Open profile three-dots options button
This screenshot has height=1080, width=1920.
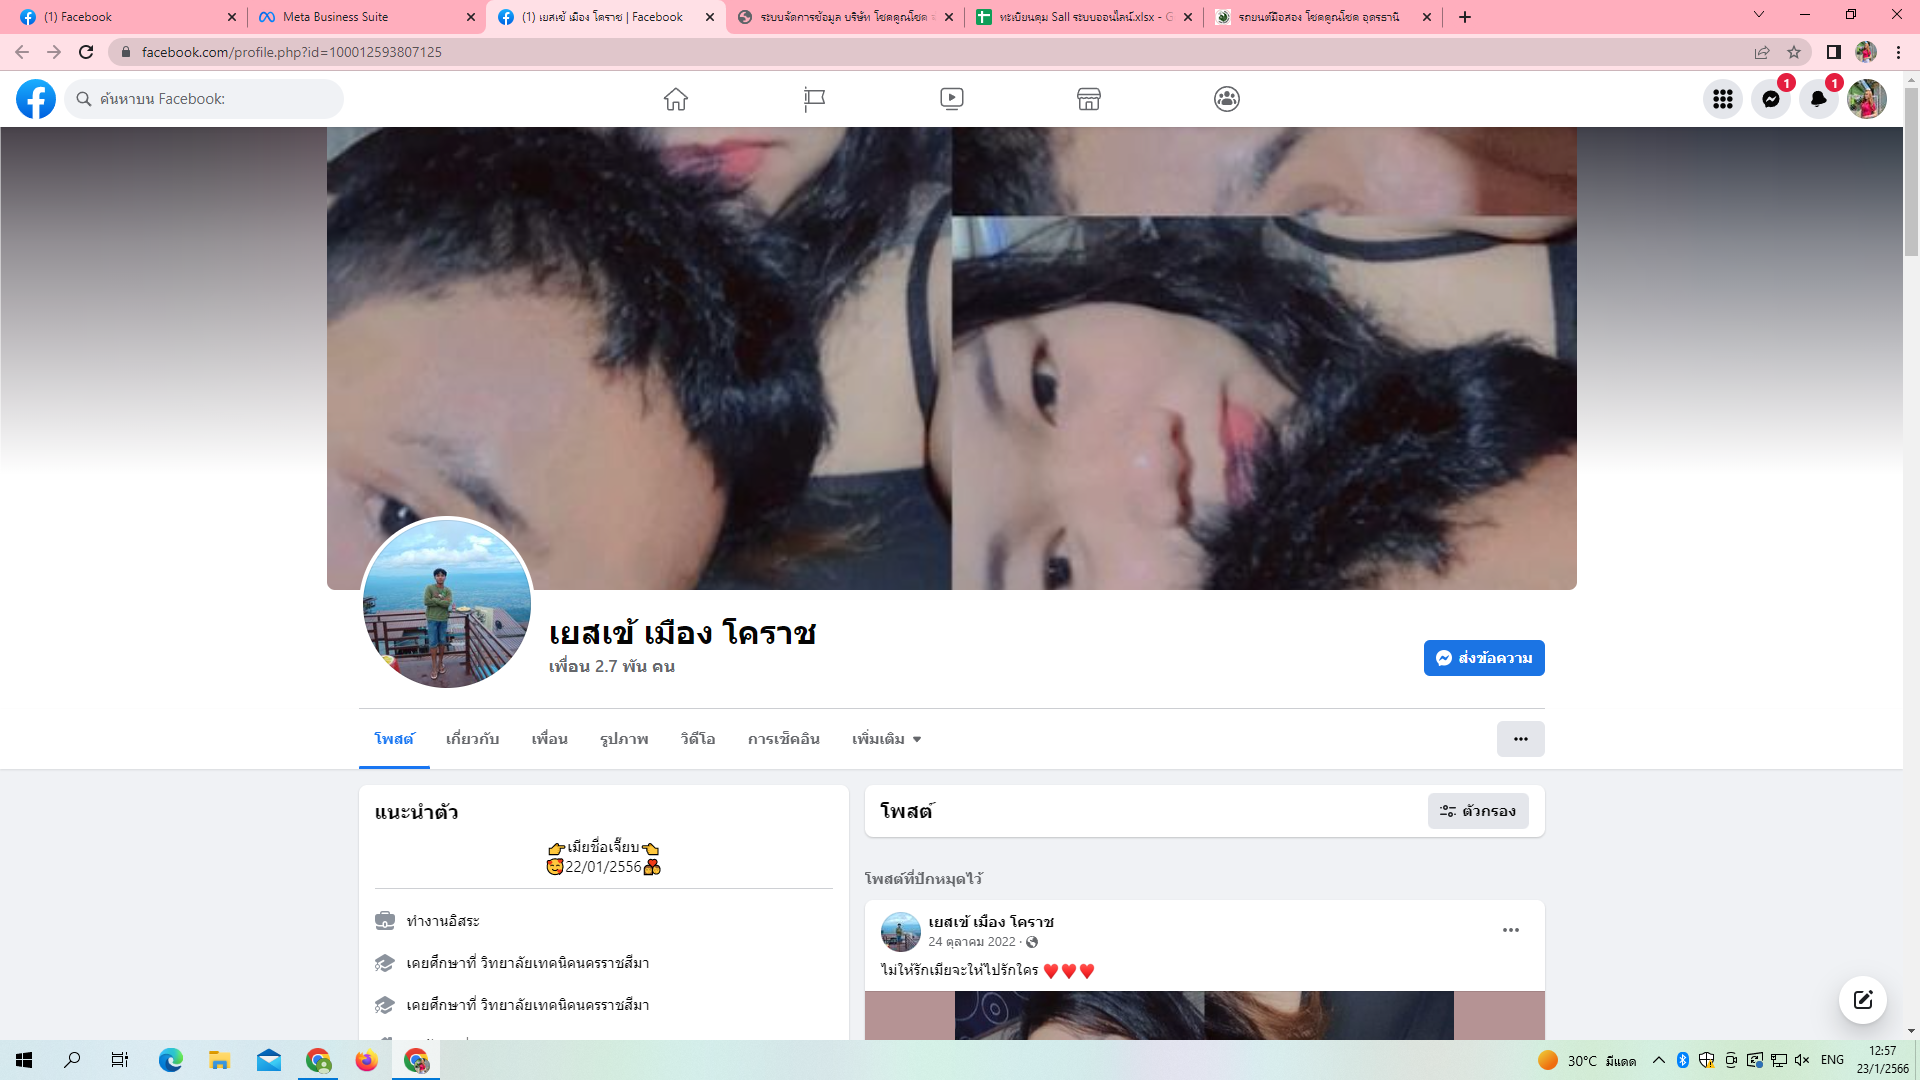1520,739
